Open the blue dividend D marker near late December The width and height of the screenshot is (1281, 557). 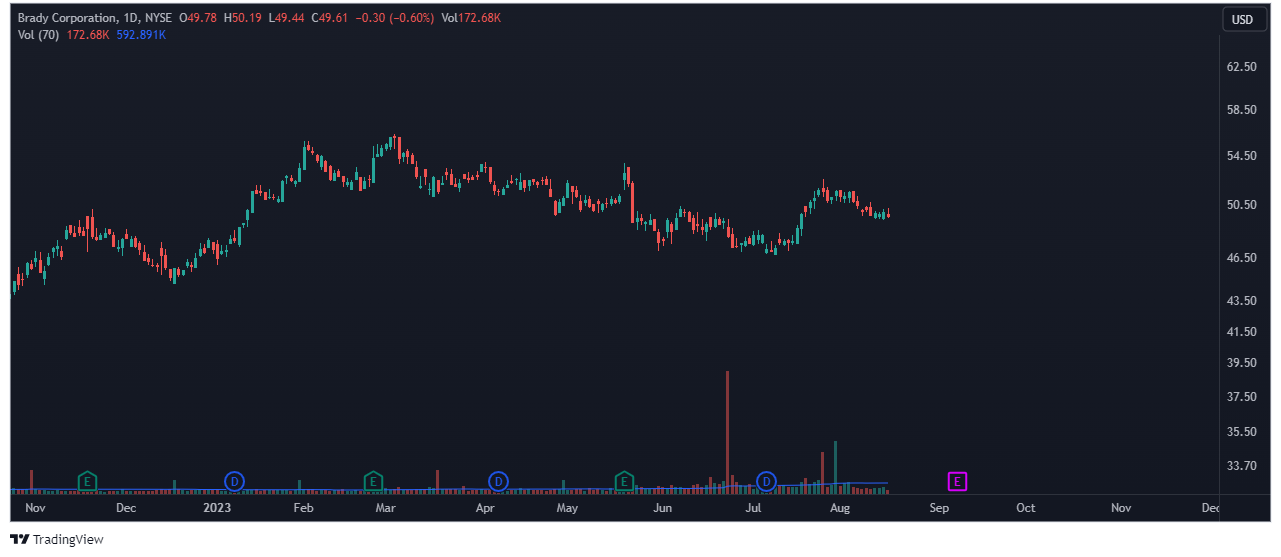pos(234,482)
